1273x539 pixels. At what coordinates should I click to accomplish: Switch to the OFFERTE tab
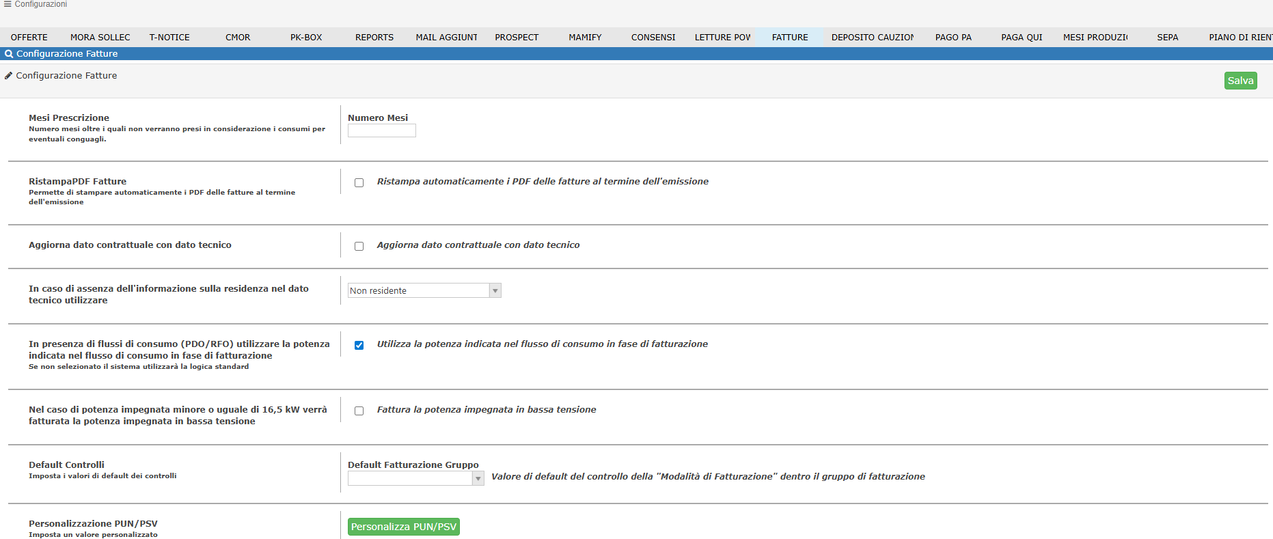pos(29,37)
